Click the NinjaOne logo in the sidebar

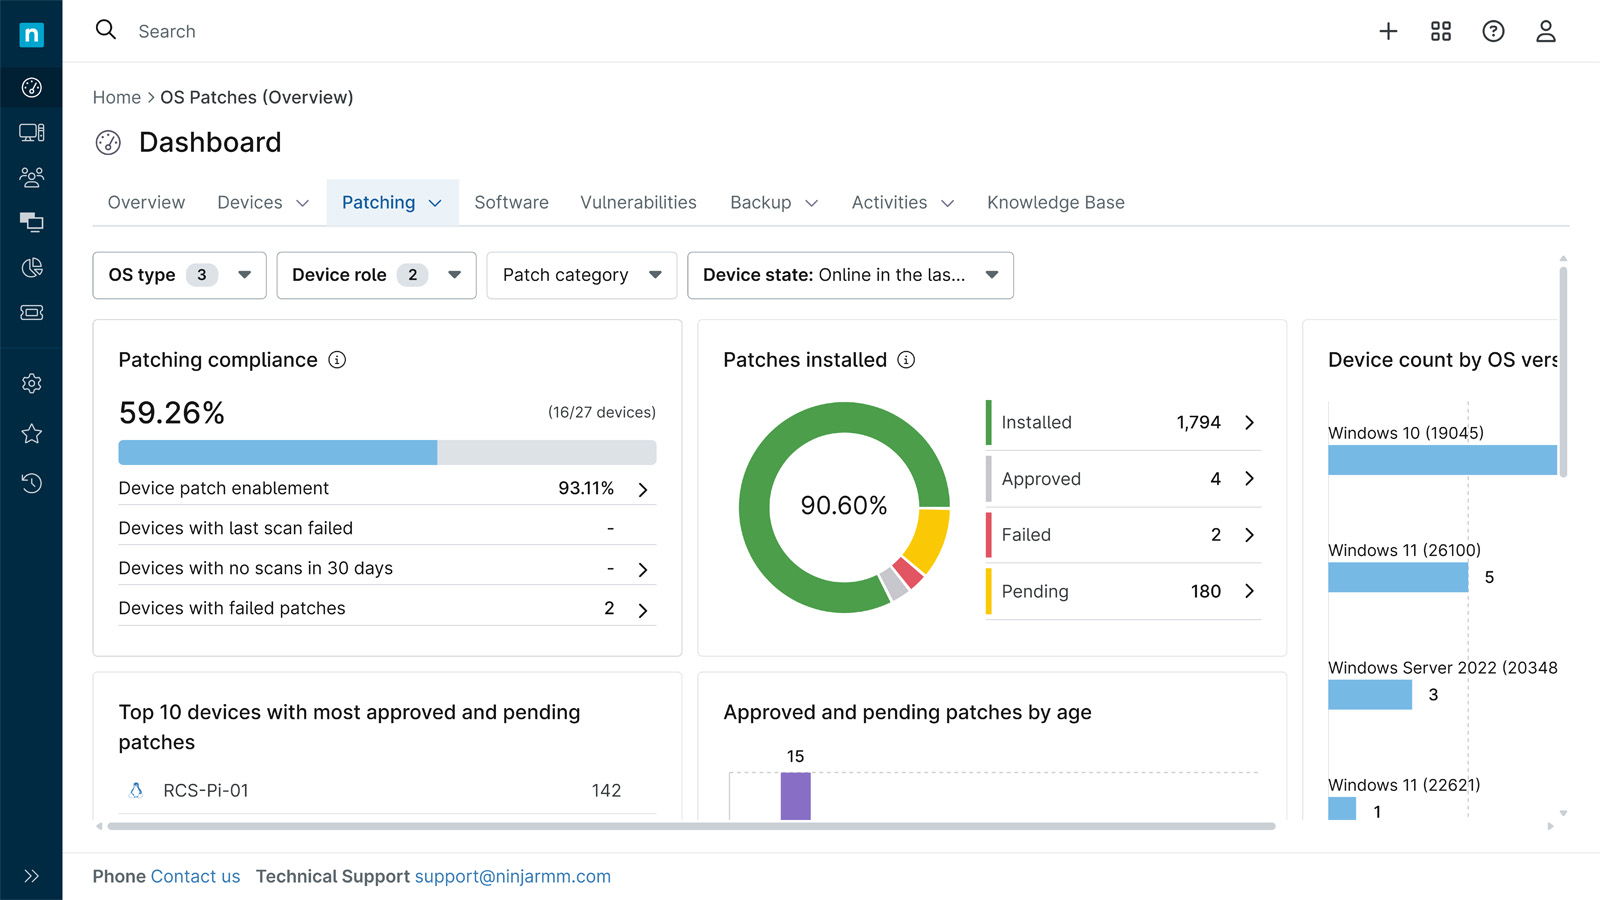(31, 35)
